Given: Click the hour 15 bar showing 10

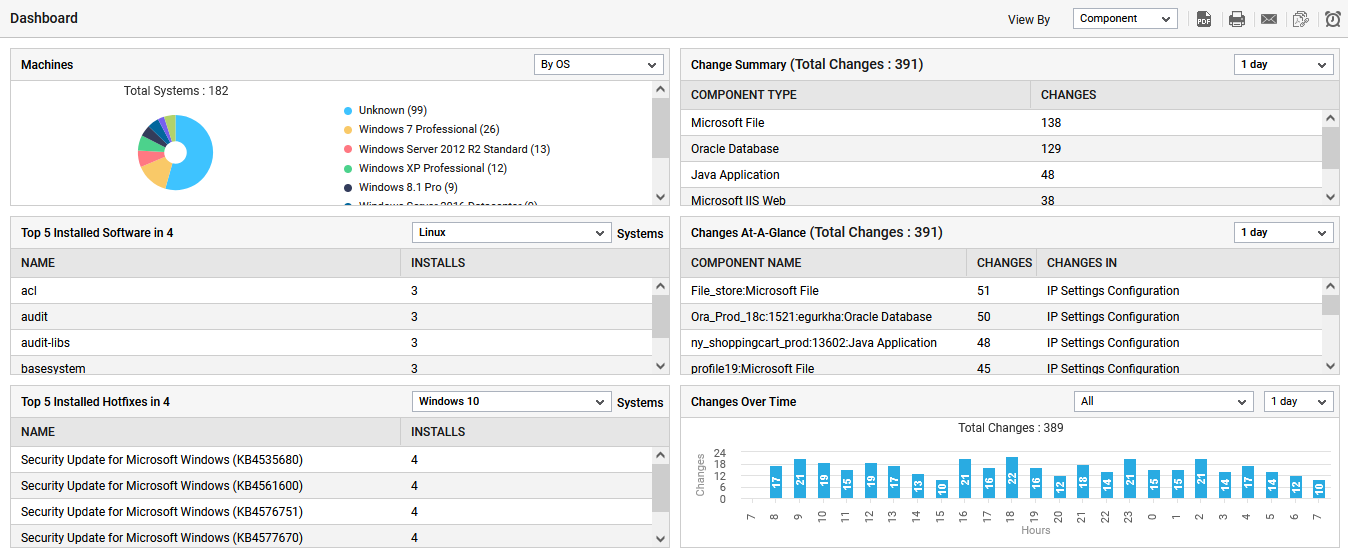Looking at the screenshot, I should (941, 490).
